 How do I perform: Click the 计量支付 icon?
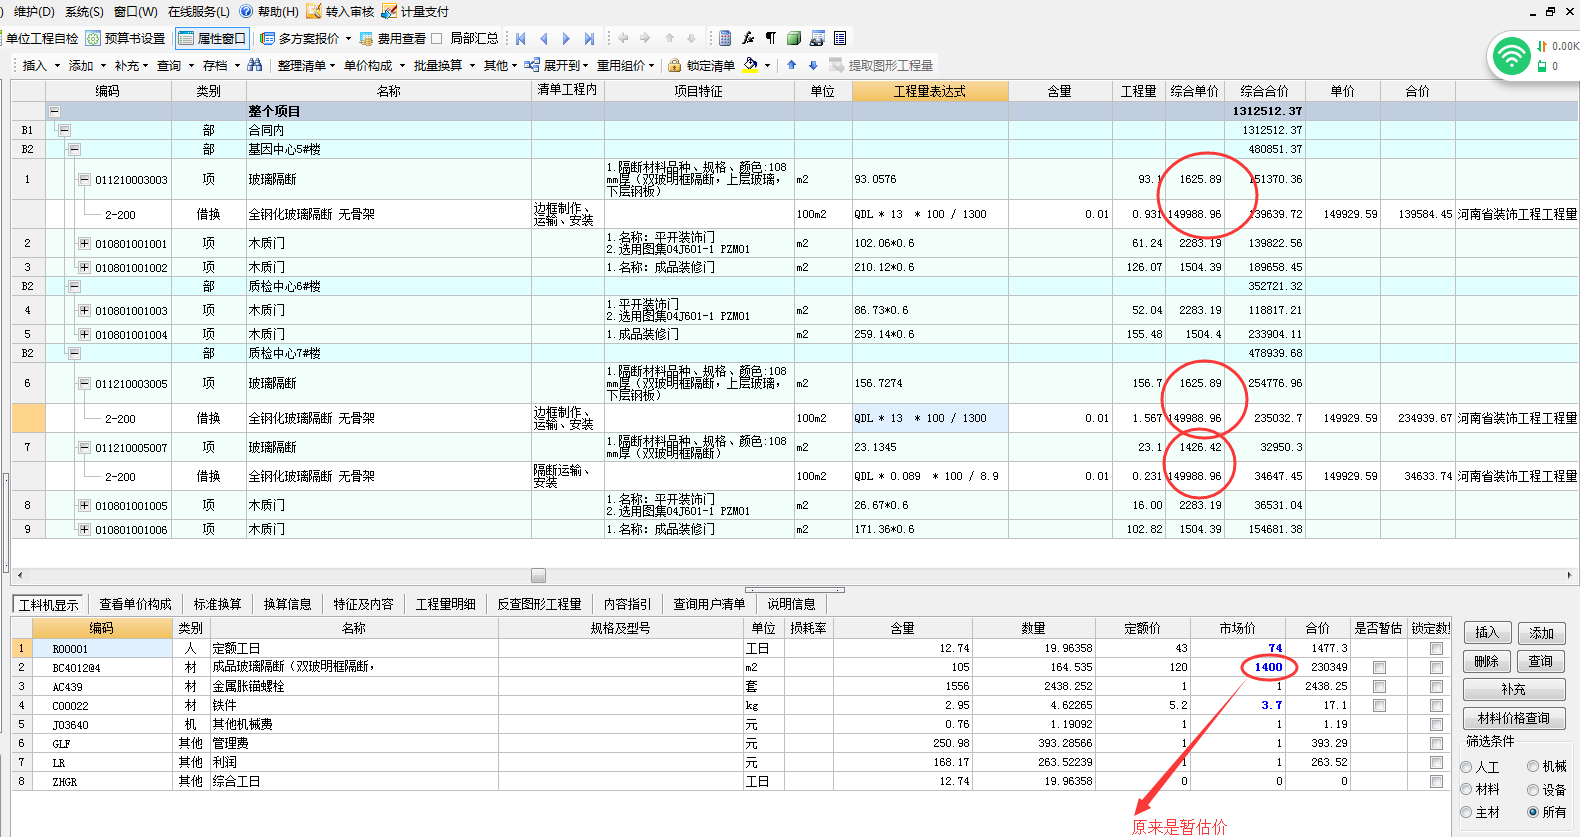point(389,12)
